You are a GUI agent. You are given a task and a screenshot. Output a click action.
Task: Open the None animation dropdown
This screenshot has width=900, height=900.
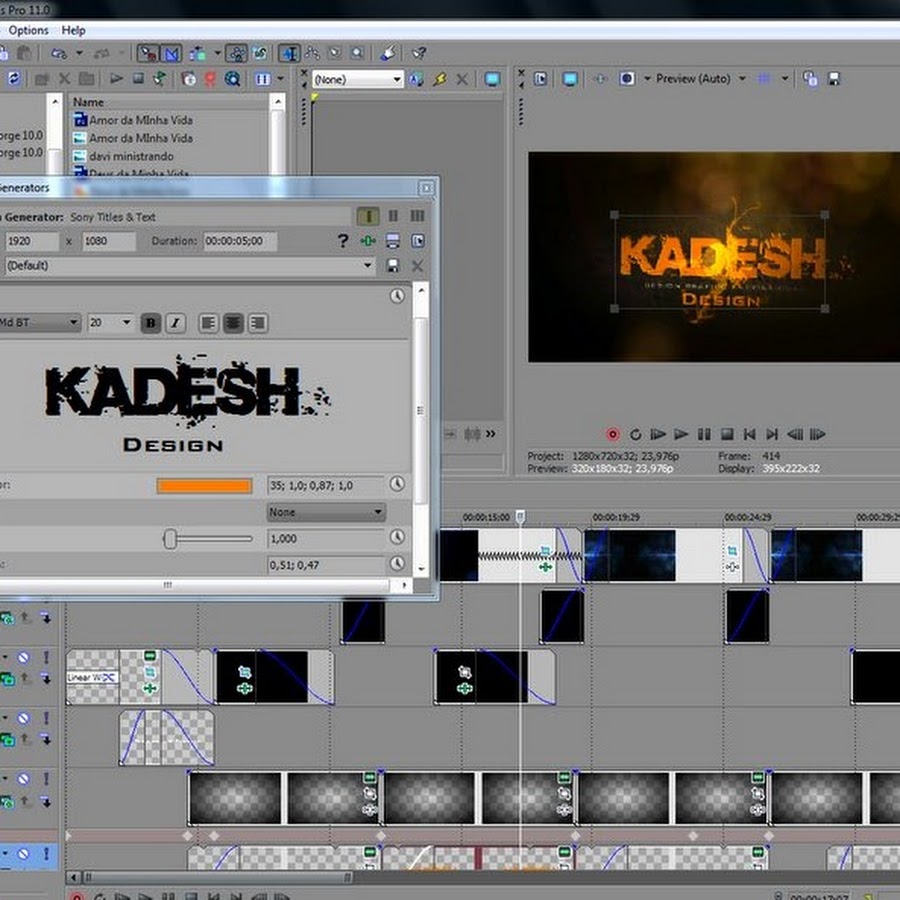coord(326,512)
